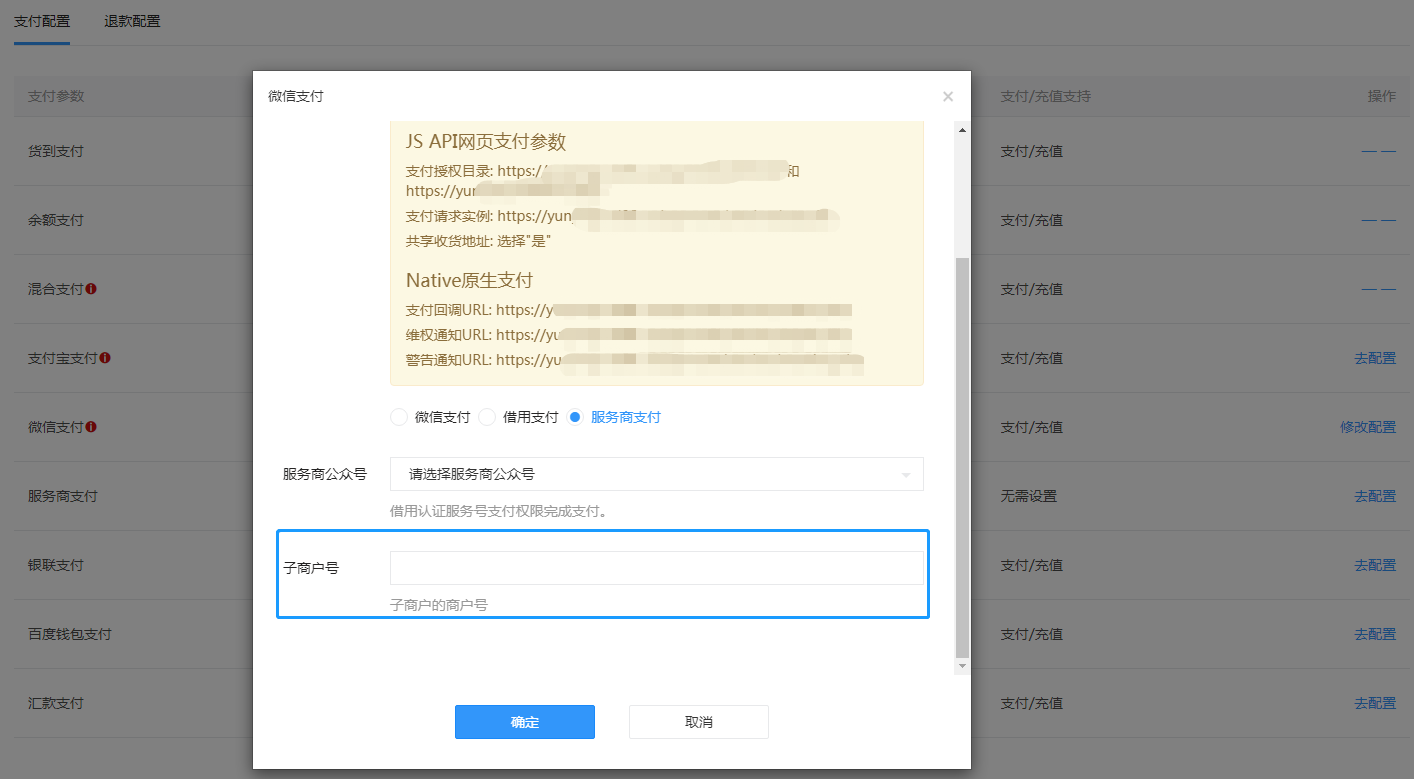Select the 微信支付 radio option

[399, 417]
